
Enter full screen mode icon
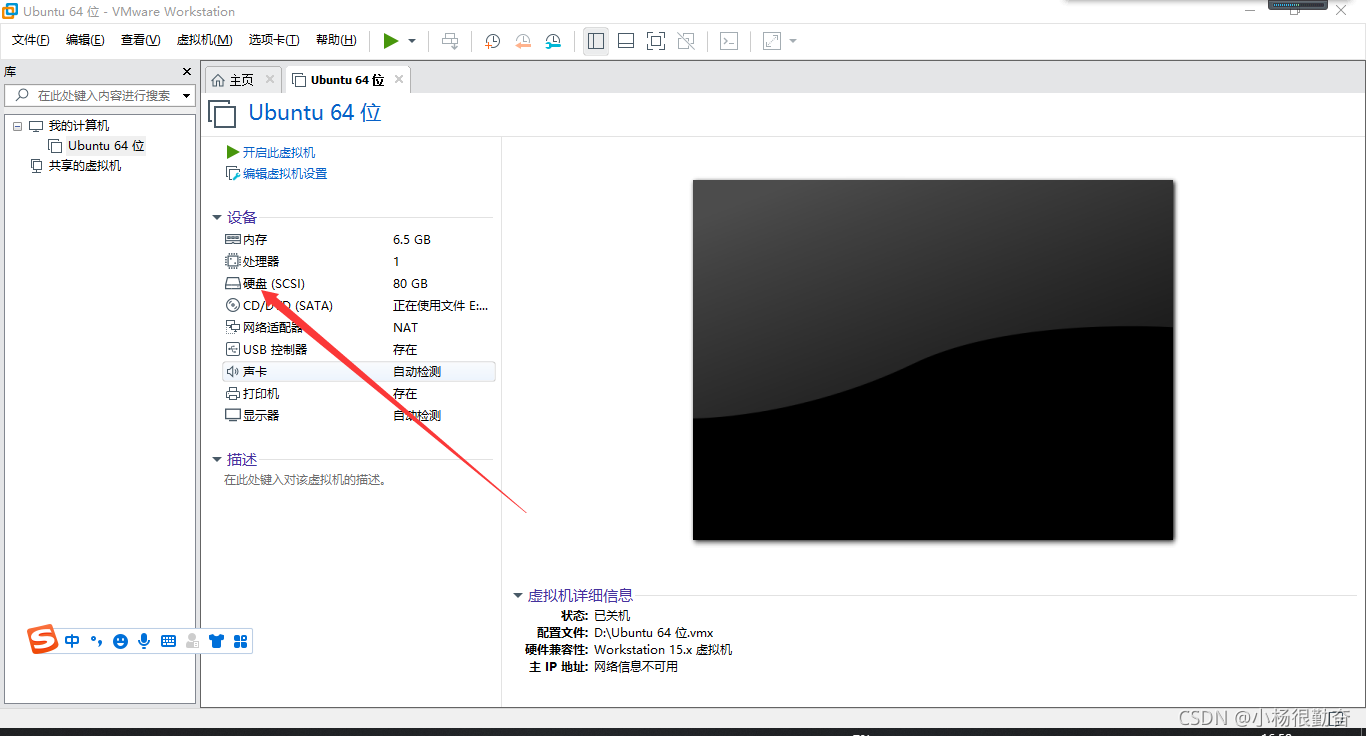click(x=656, y=41)
